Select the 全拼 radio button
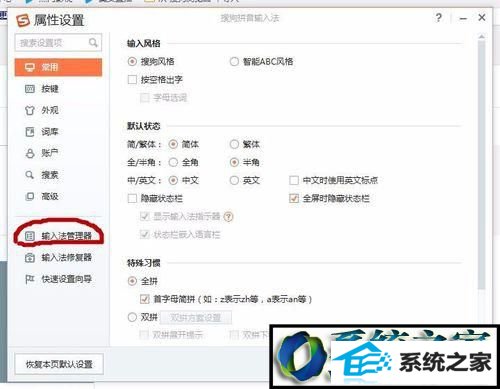 pos(132,281)
